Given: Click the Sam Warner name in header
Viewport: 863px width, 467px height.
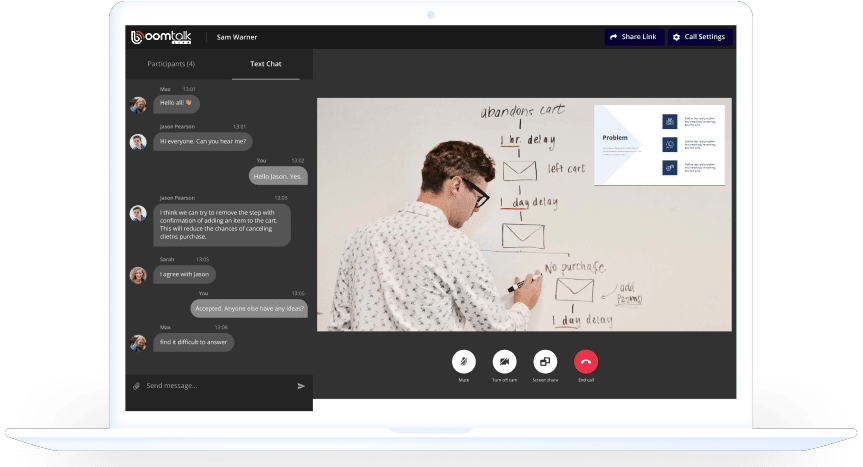Looking at the screenshot, I should click(236, 37).
